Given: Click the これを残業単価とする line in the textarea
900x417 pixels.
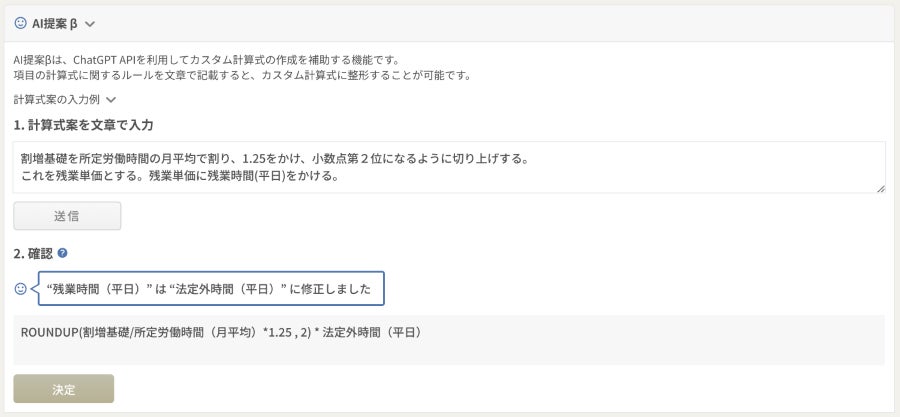Looking at the screenshot, I should pos(180,177).
